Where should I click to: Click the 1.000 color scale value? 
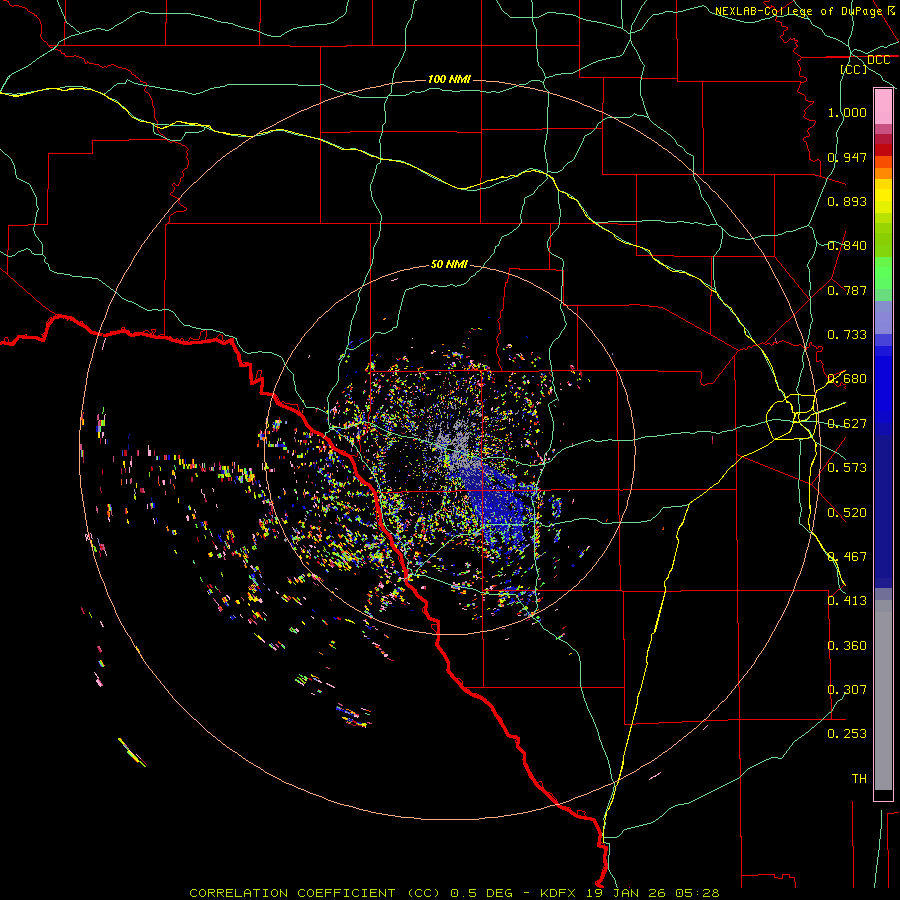(847, 112)
